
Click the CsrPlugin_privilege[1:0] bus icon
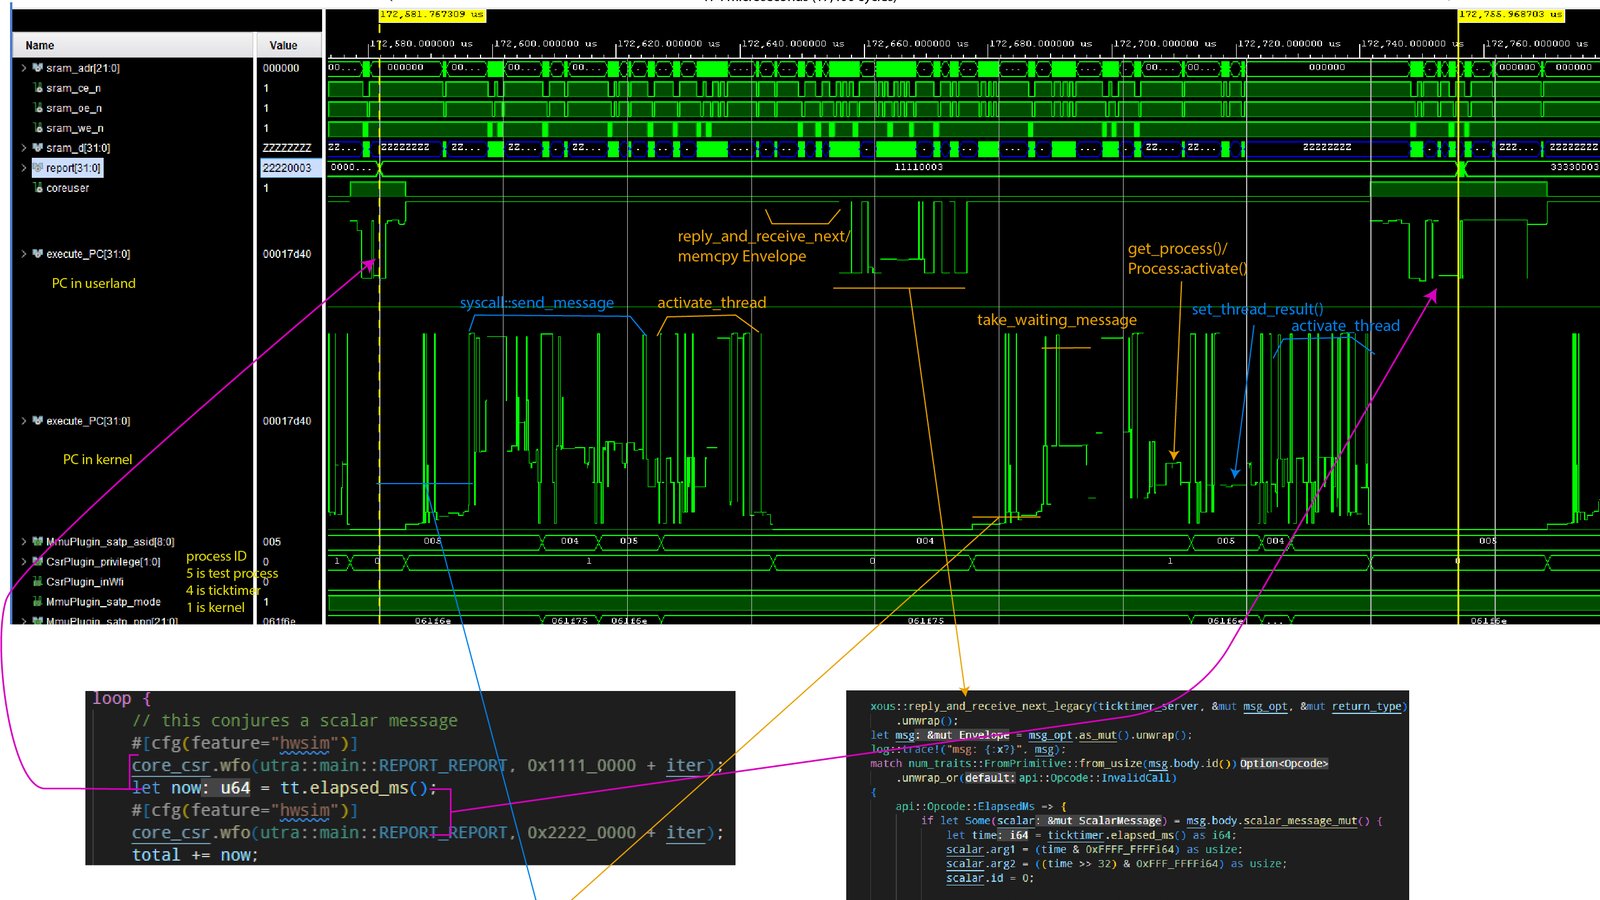click(38, 562)
